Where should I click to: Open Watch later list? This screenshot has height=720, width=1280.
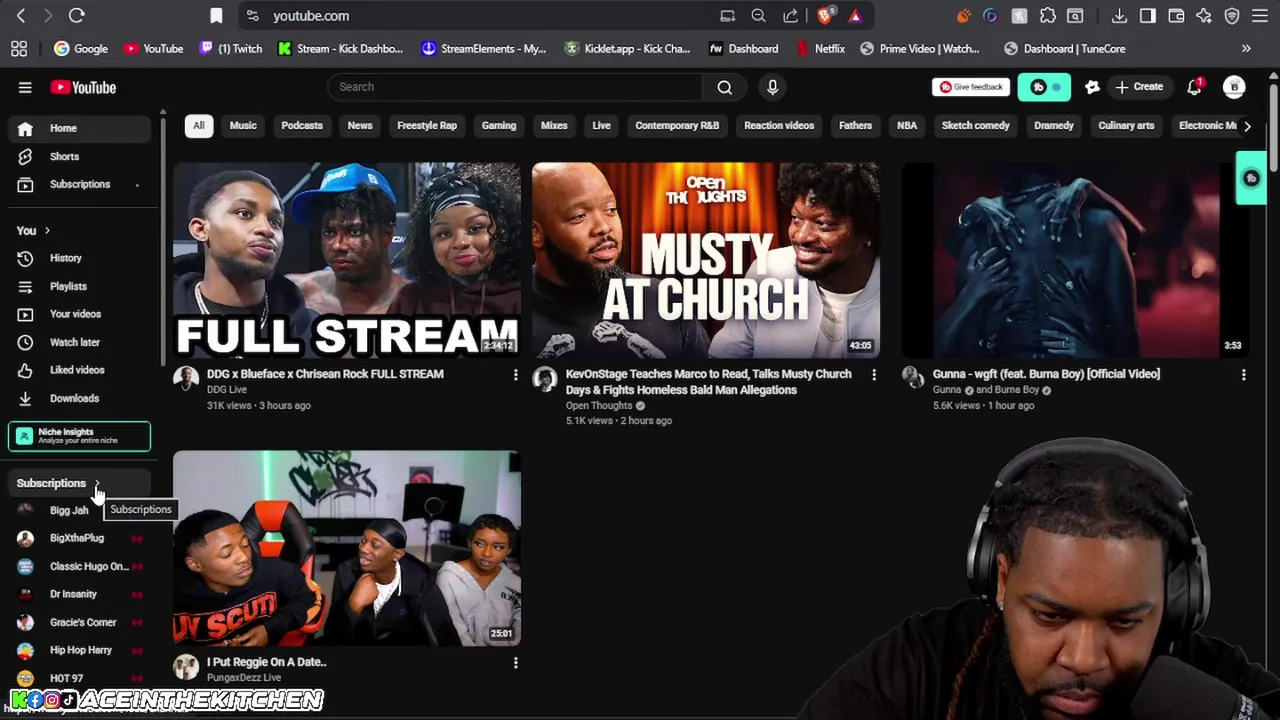point(80,342)
